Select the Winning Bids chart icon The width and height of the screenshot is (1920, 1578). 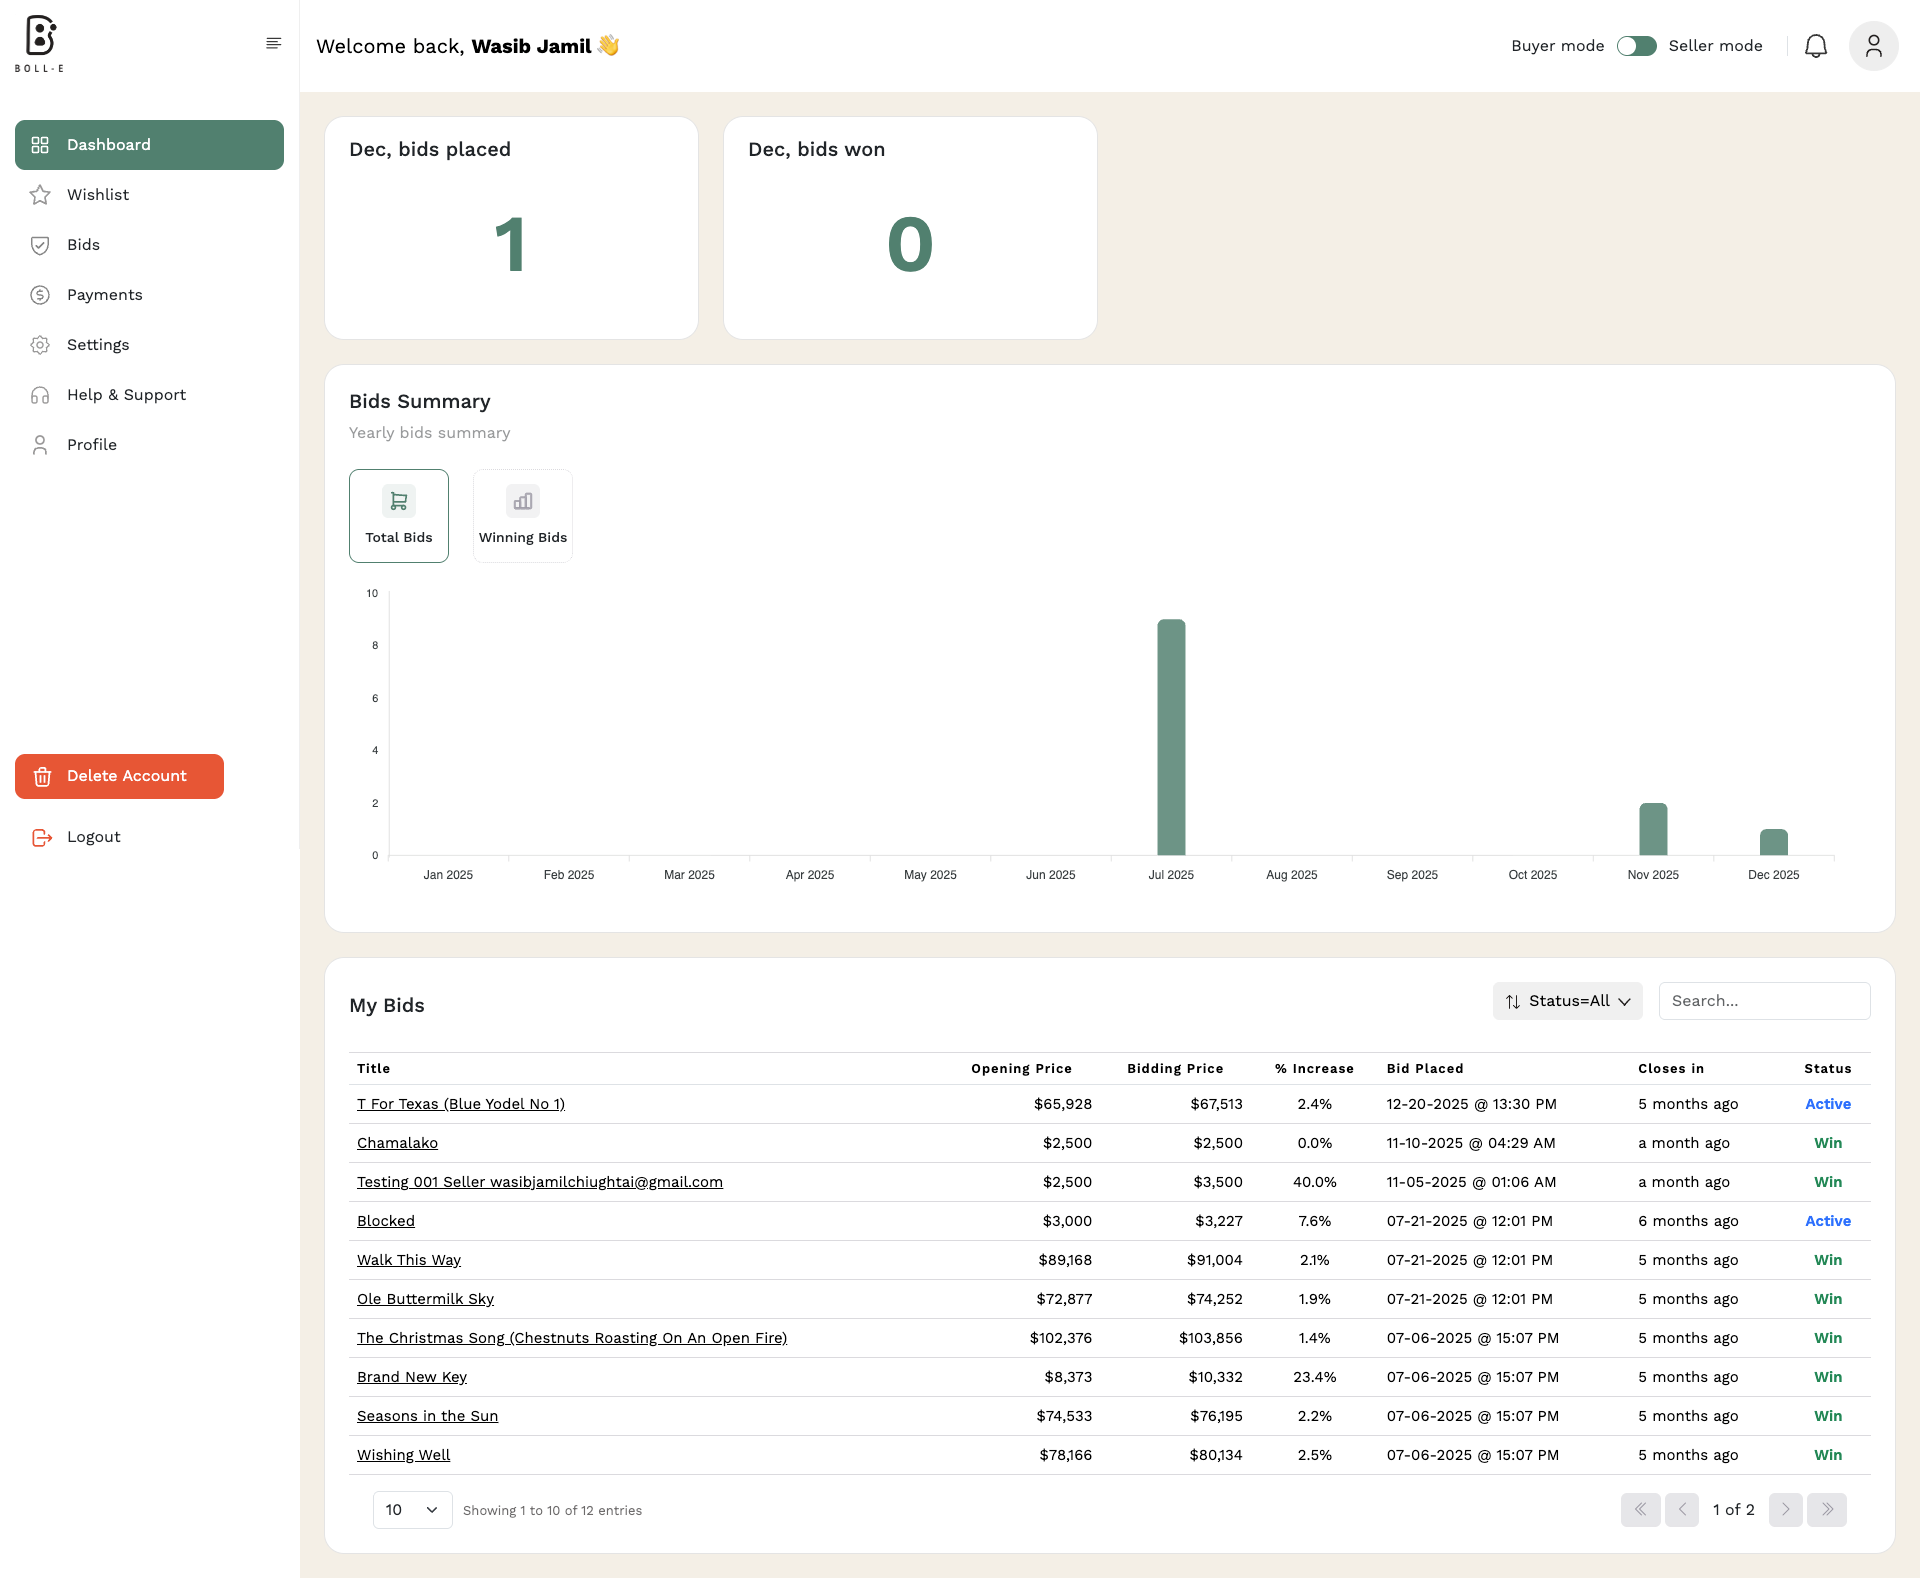tap(523, 501)
